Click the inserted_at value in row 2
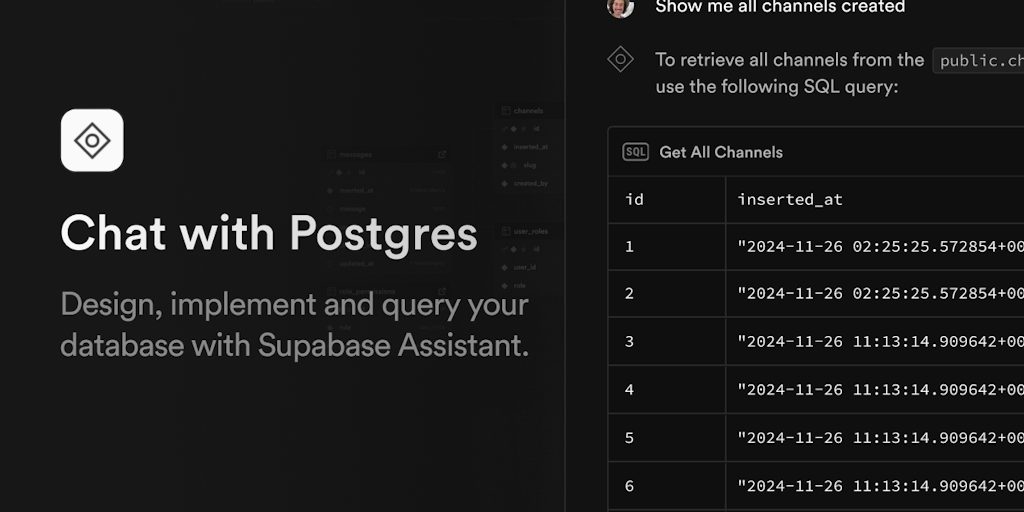 pyautogui.click(x=880, y=294)
